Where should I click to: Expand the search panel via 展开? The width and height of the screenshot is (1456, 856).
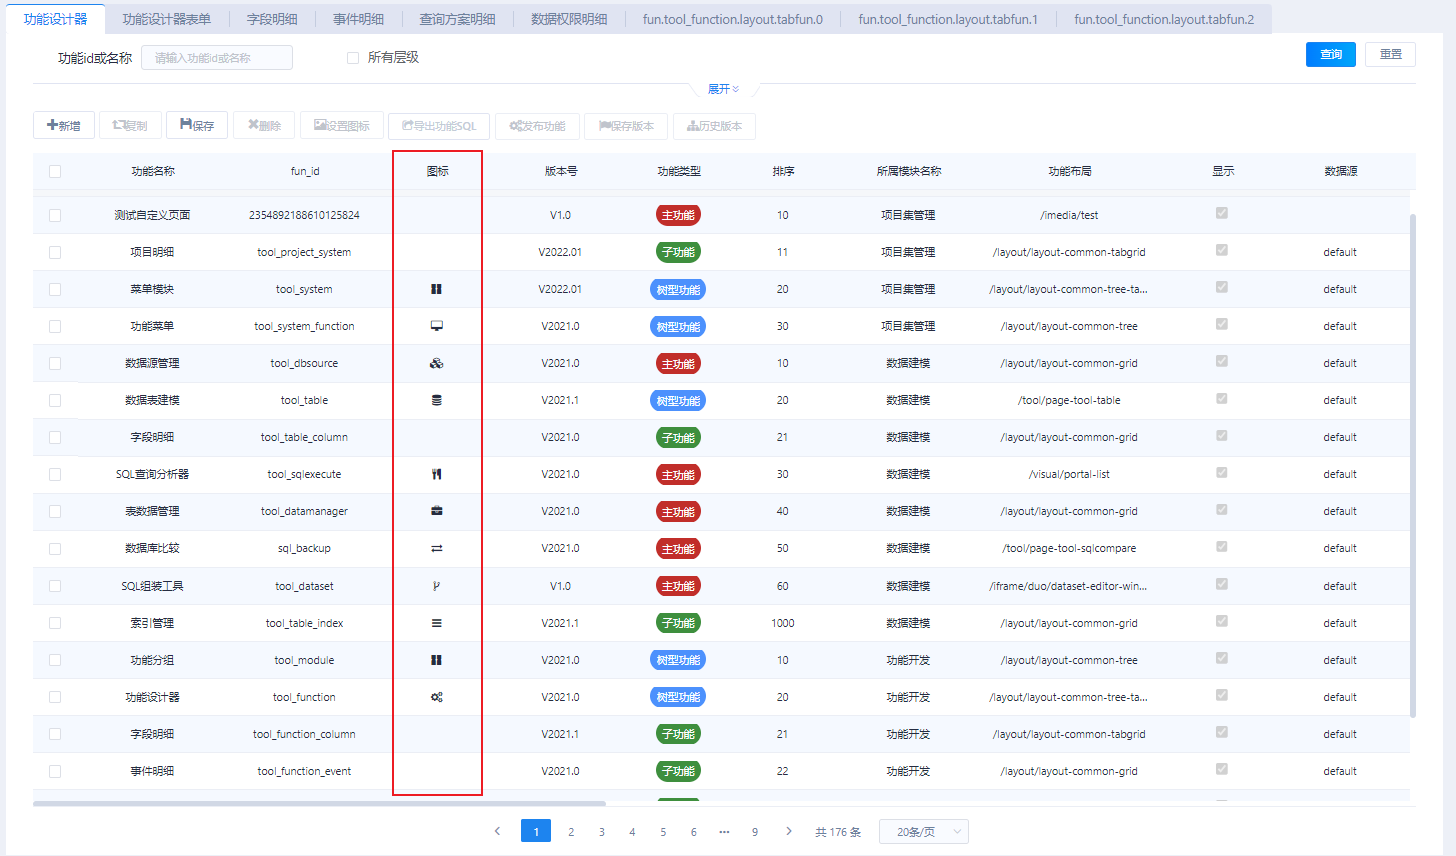tap(723, 89)
